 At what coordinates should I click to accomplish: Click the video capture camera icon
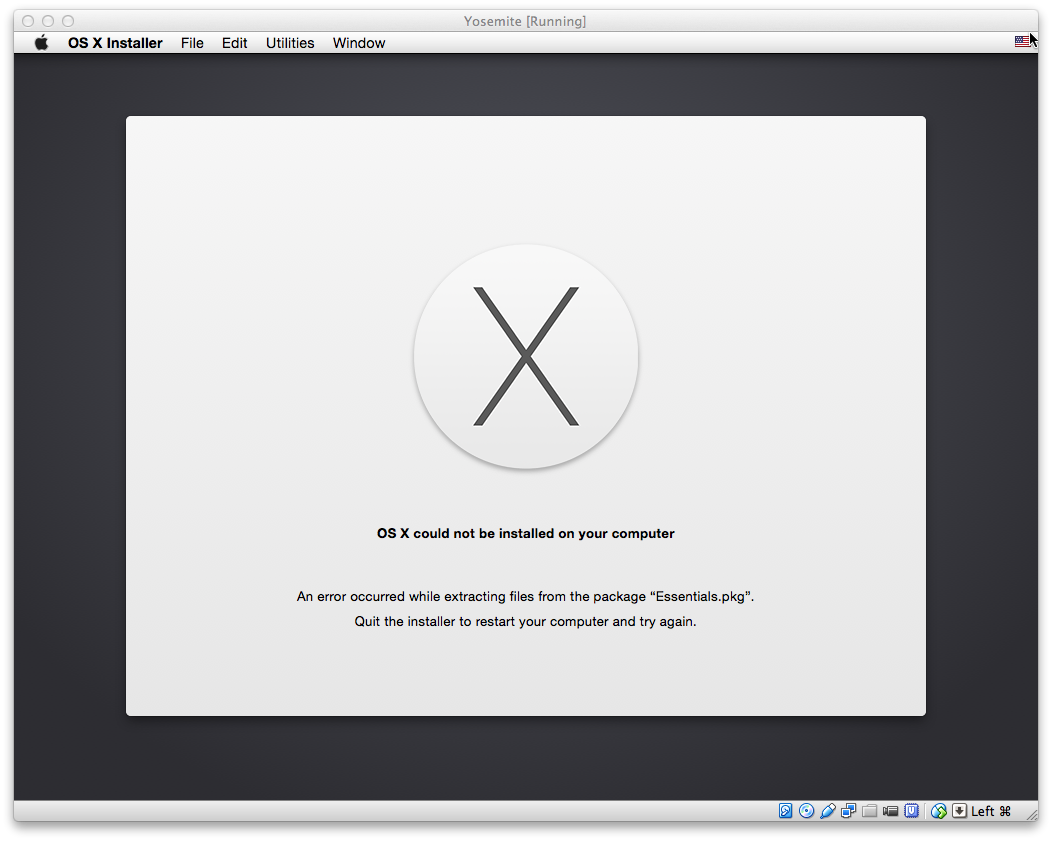[890, 811]
